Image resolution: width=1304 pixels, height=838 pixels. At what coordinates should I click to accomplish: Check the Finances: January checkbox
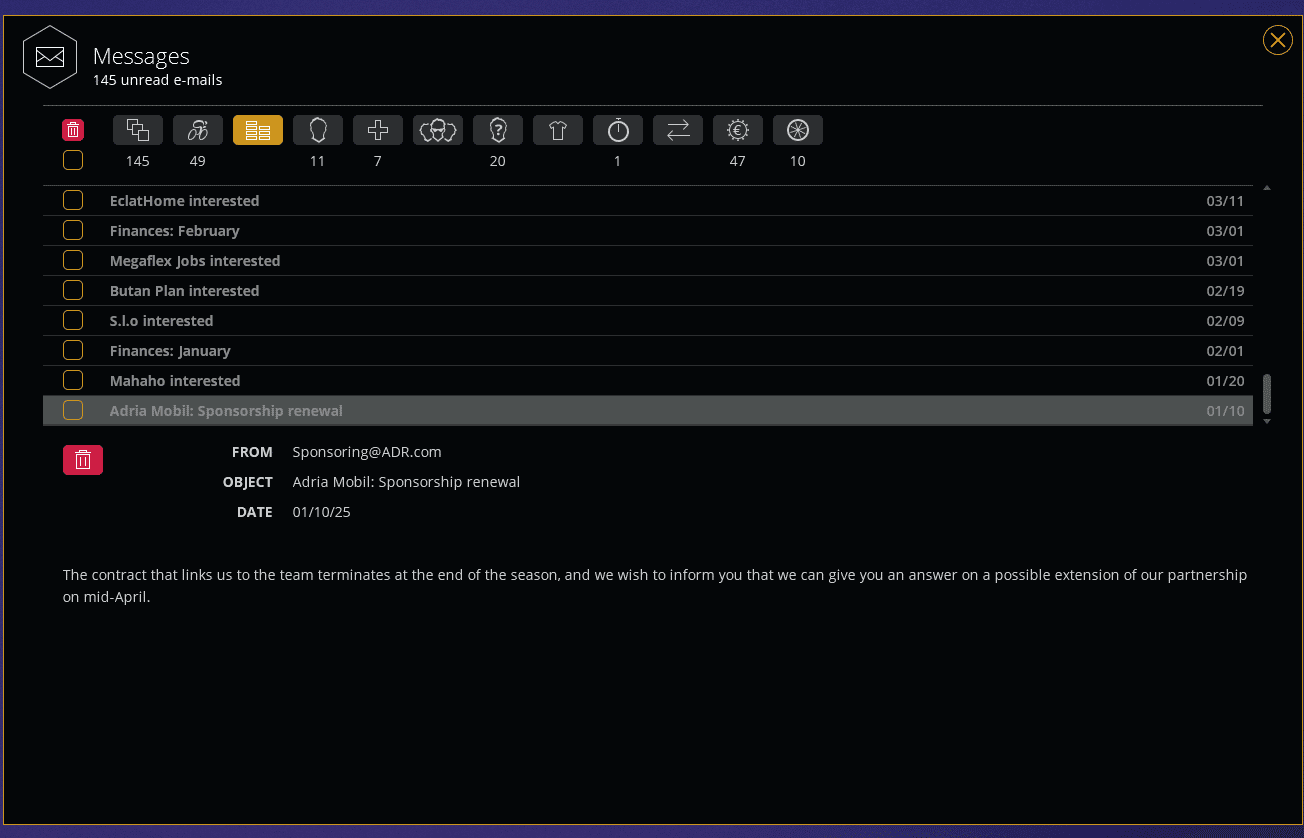(x=73, y=350)
